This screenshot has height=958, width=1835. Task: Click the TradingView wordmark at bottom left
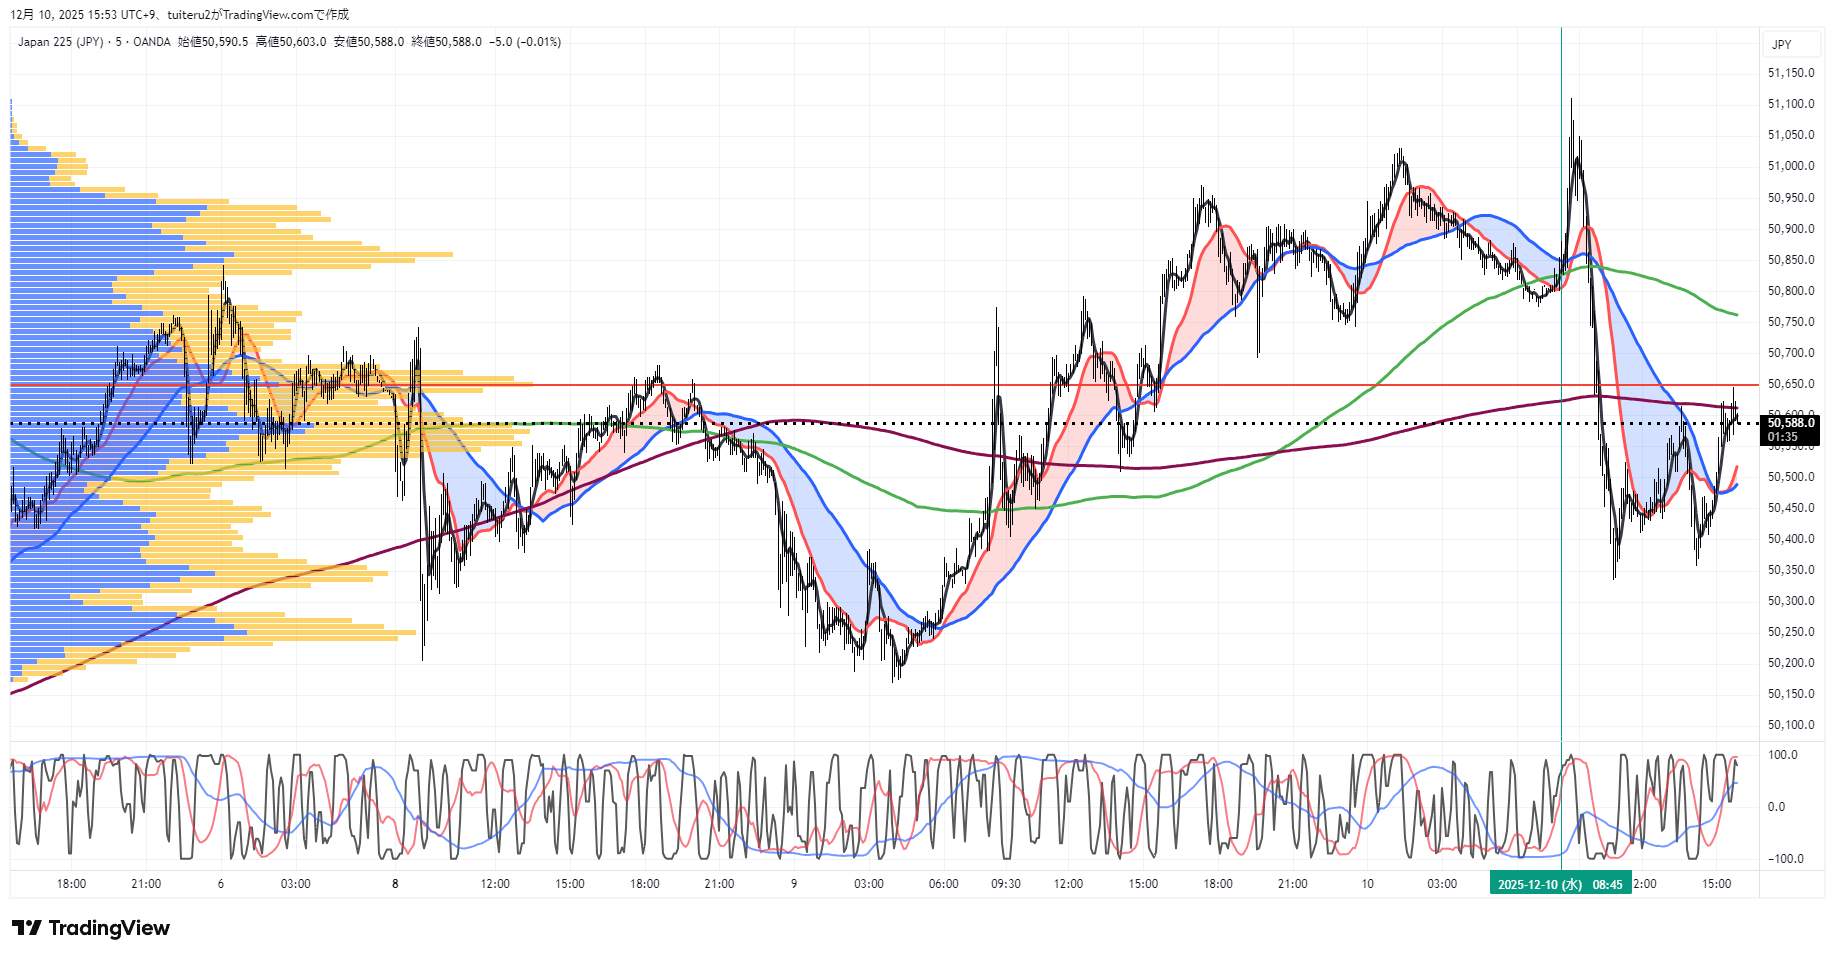click(109, 928)
